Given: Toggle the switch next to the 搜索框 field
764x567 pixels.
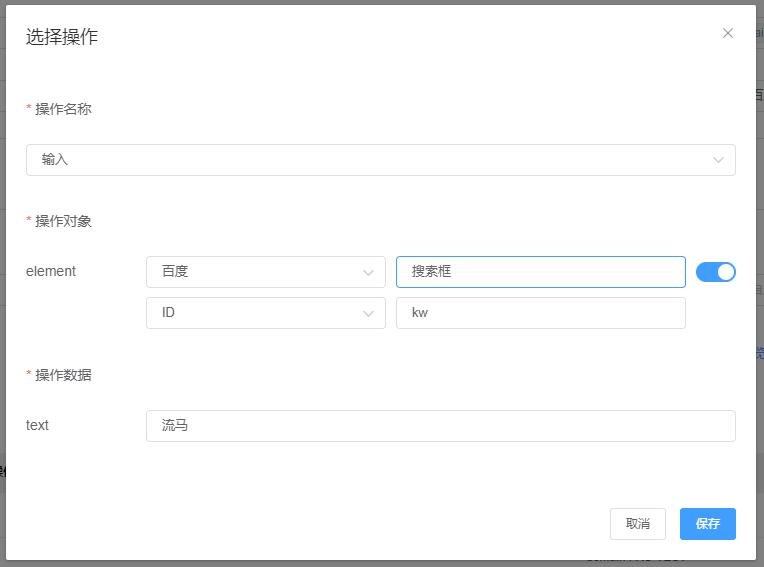Looking at the screenshot, I should click(715, 272).
